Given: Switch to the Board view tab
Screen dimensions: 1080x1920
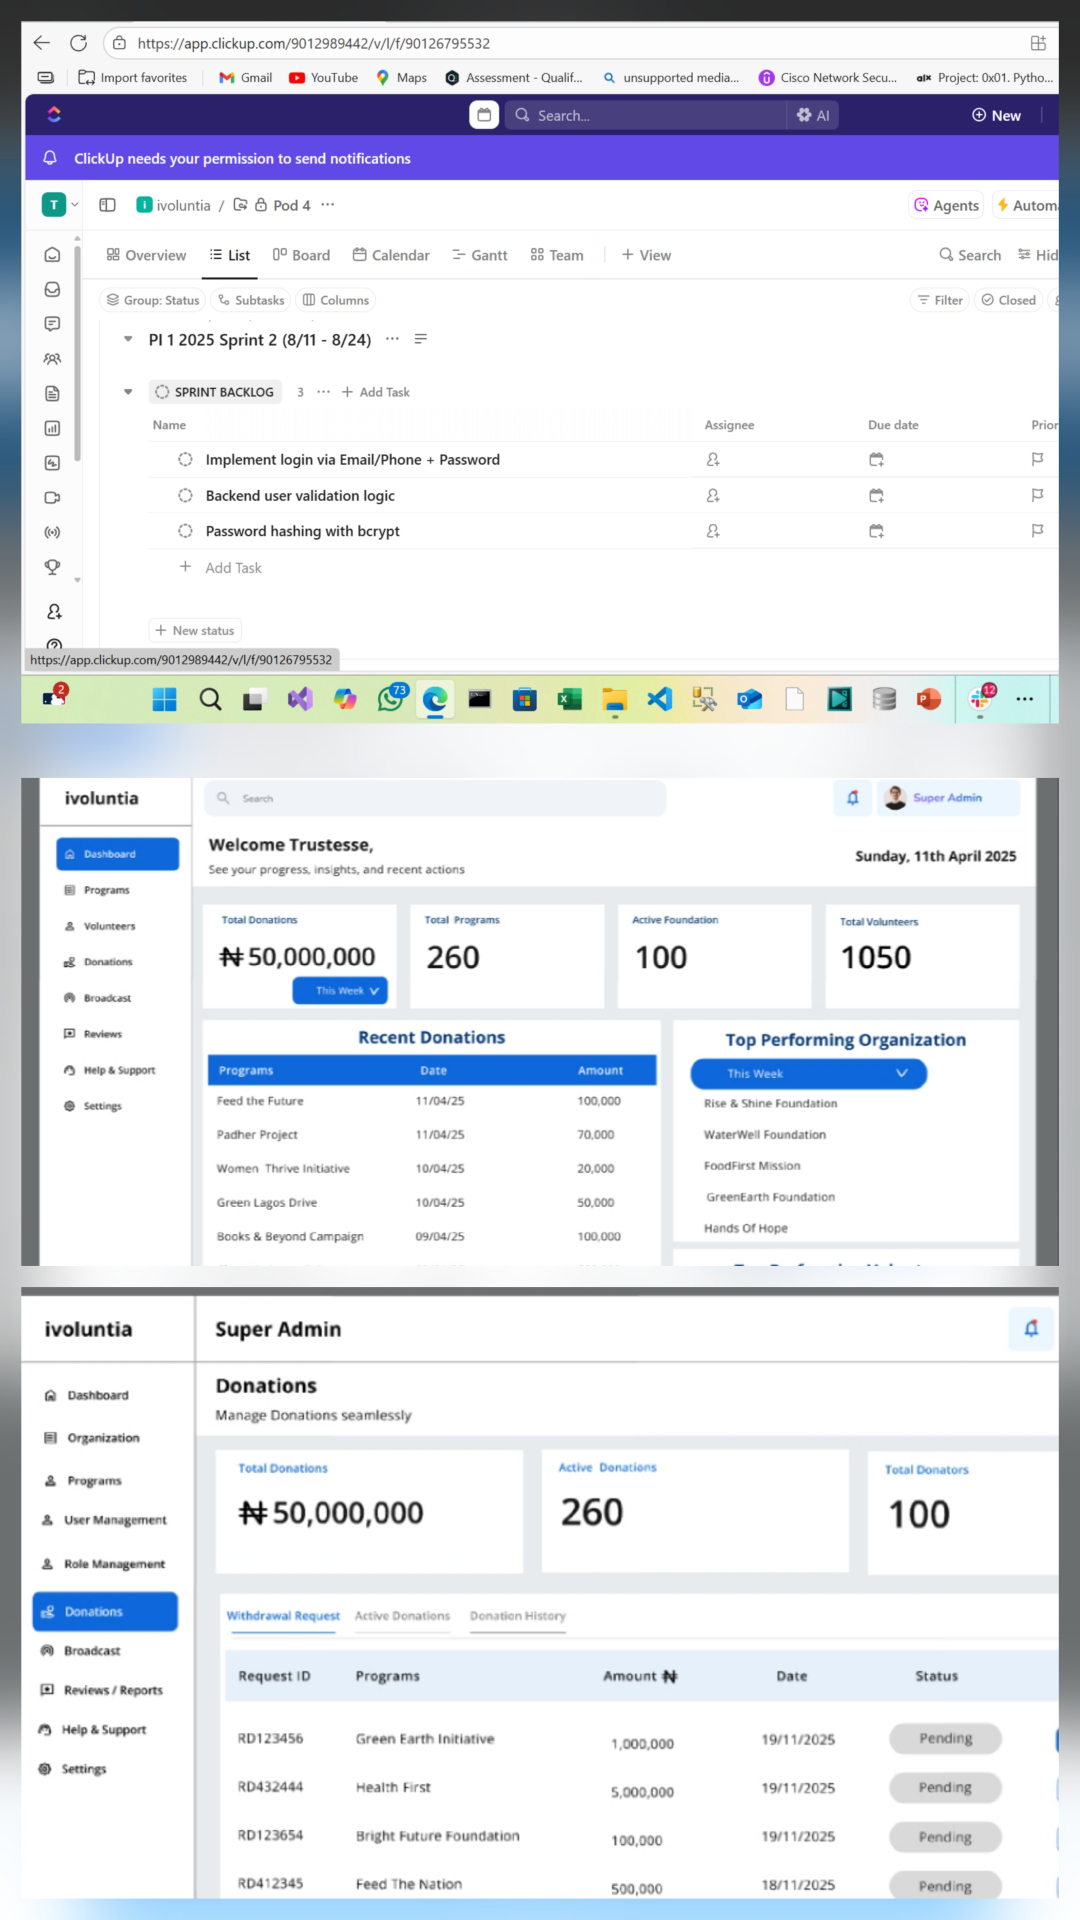Looking at the screenshot, I should pos(301,255).
